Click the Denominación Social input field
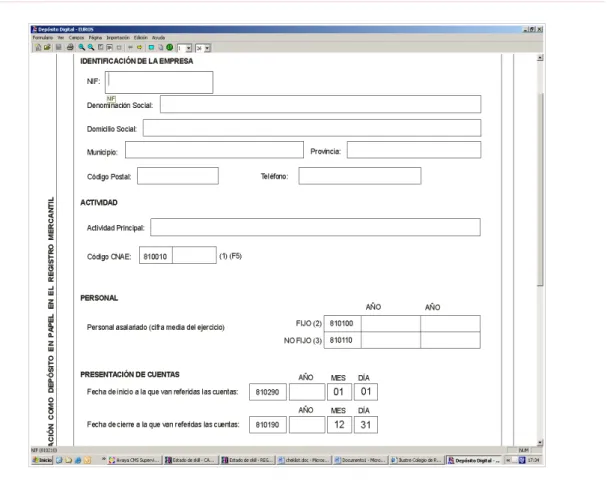Image resolution: width=607 pixels, height=483 pixels. pyautogui.click(x=321, y=104)
